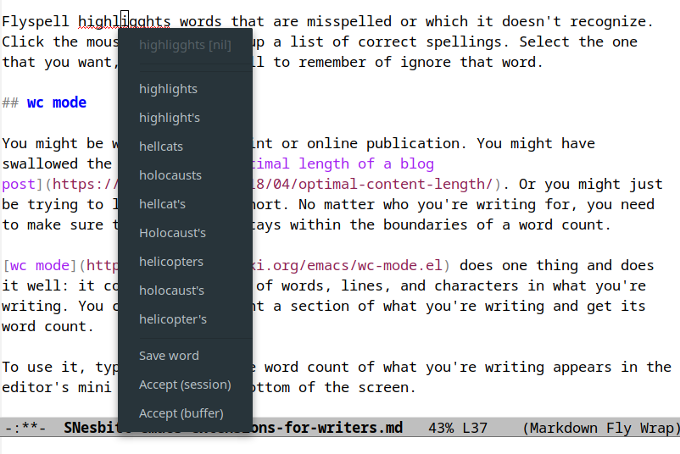Choose 'Accept (session)' menu entry
This screenshot has width=680, height=454.
click(x=184, y=385)
